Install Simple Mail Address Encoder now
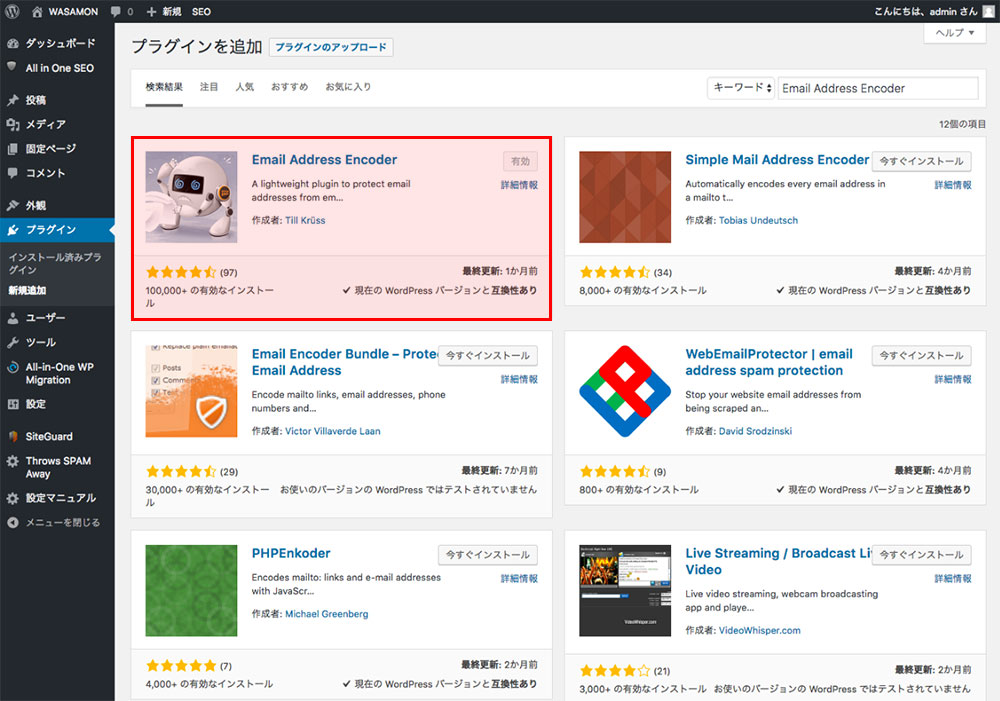1000x701 pixels. pos(922,161)
